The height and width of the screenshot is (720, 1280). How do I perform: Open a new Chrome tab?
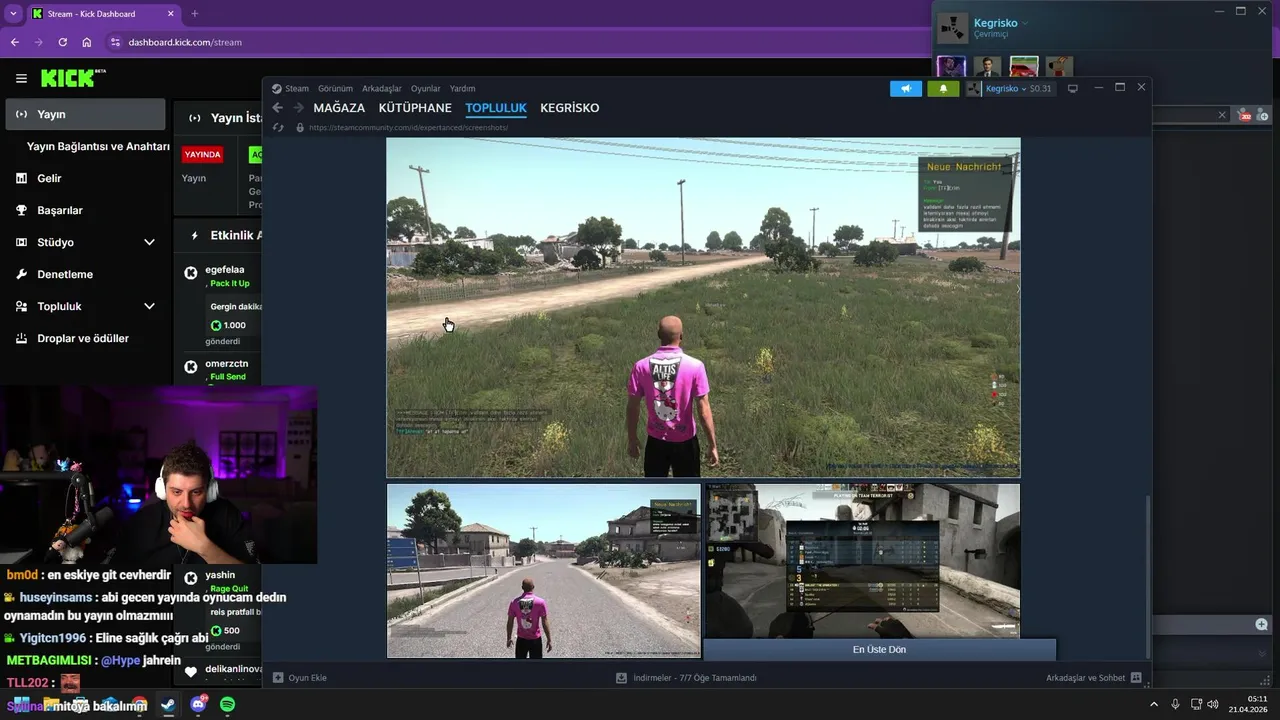pos(194,14)
